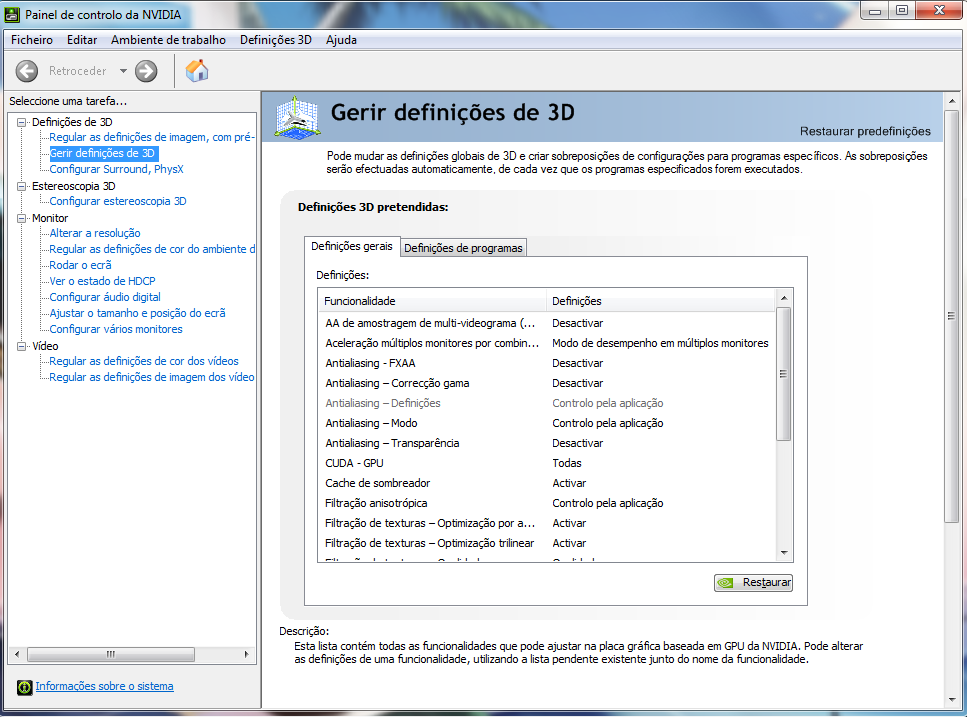Open Regular as definições de cor do ambiente
967x717 pixels.
click(152, 249)
